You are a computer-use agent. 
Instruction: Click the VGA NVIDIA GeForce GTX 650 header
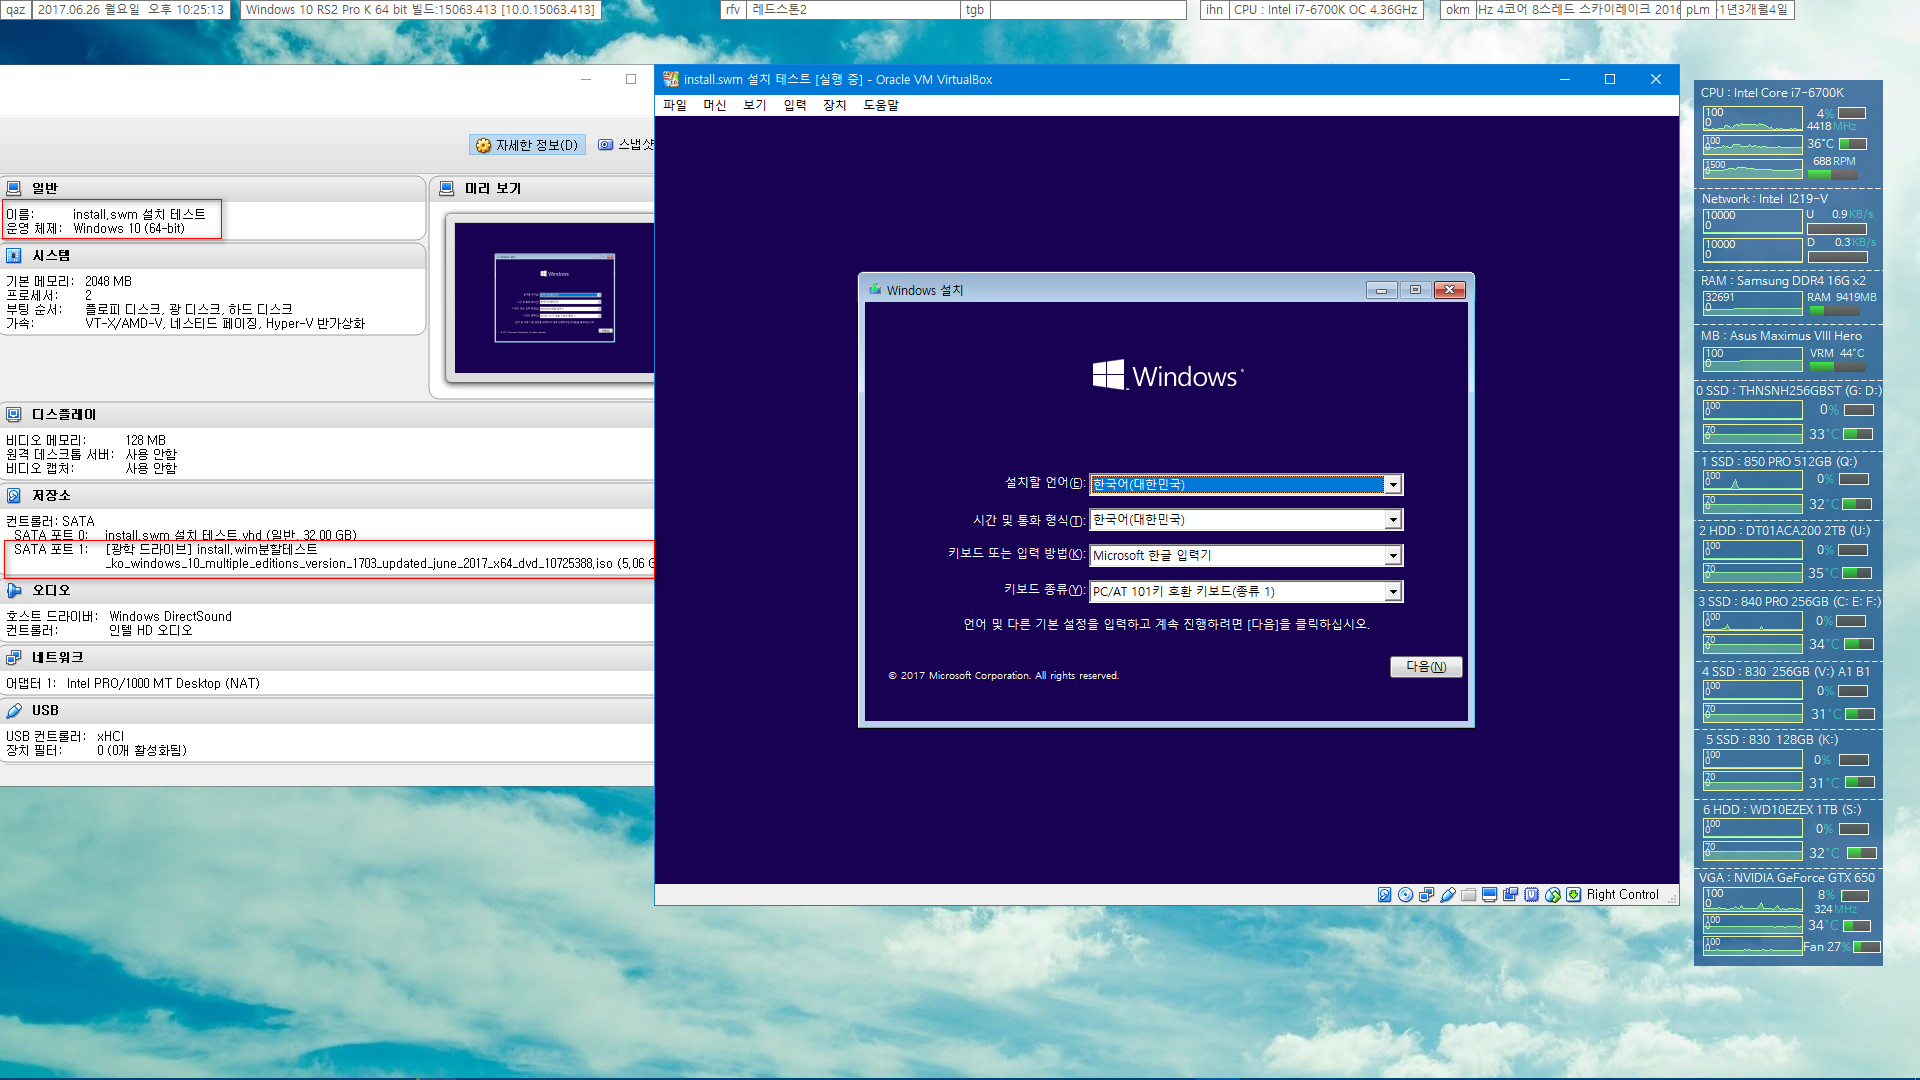pyautogui.click(x=1786, y=878)
